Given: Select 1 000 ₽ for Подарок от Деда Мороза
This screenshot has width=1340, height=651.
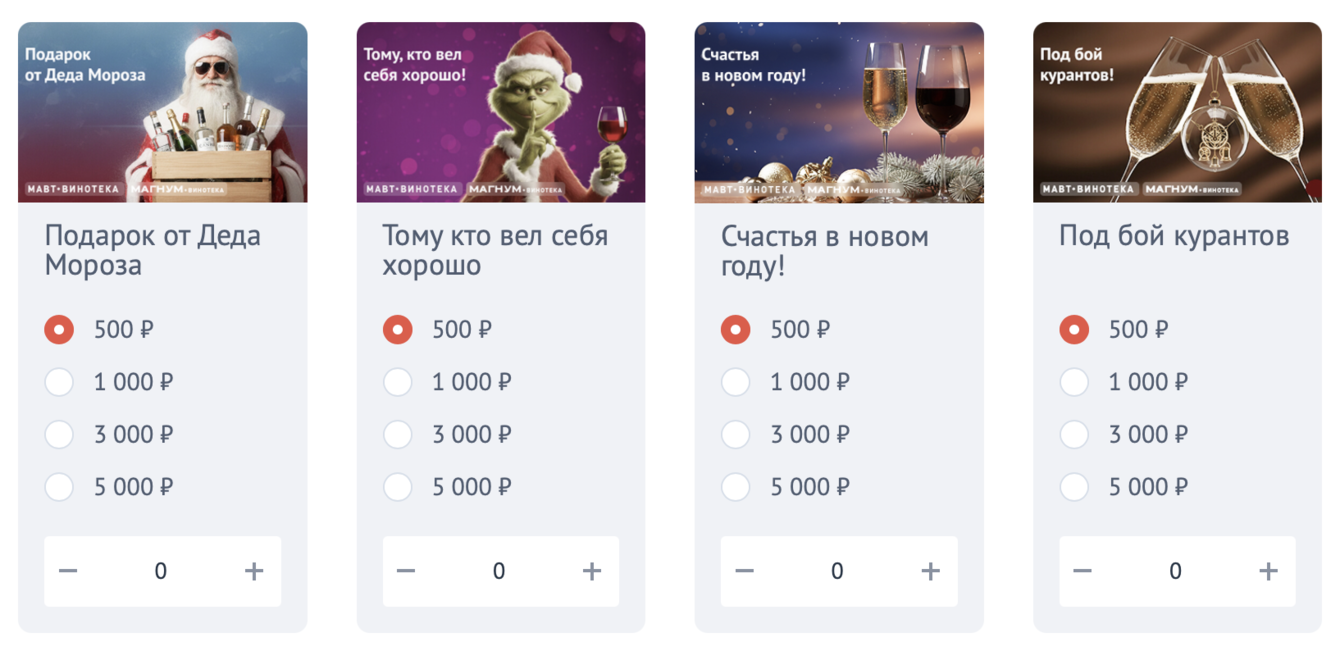Looking at the screenshot, I should click(x=59, y=382).
